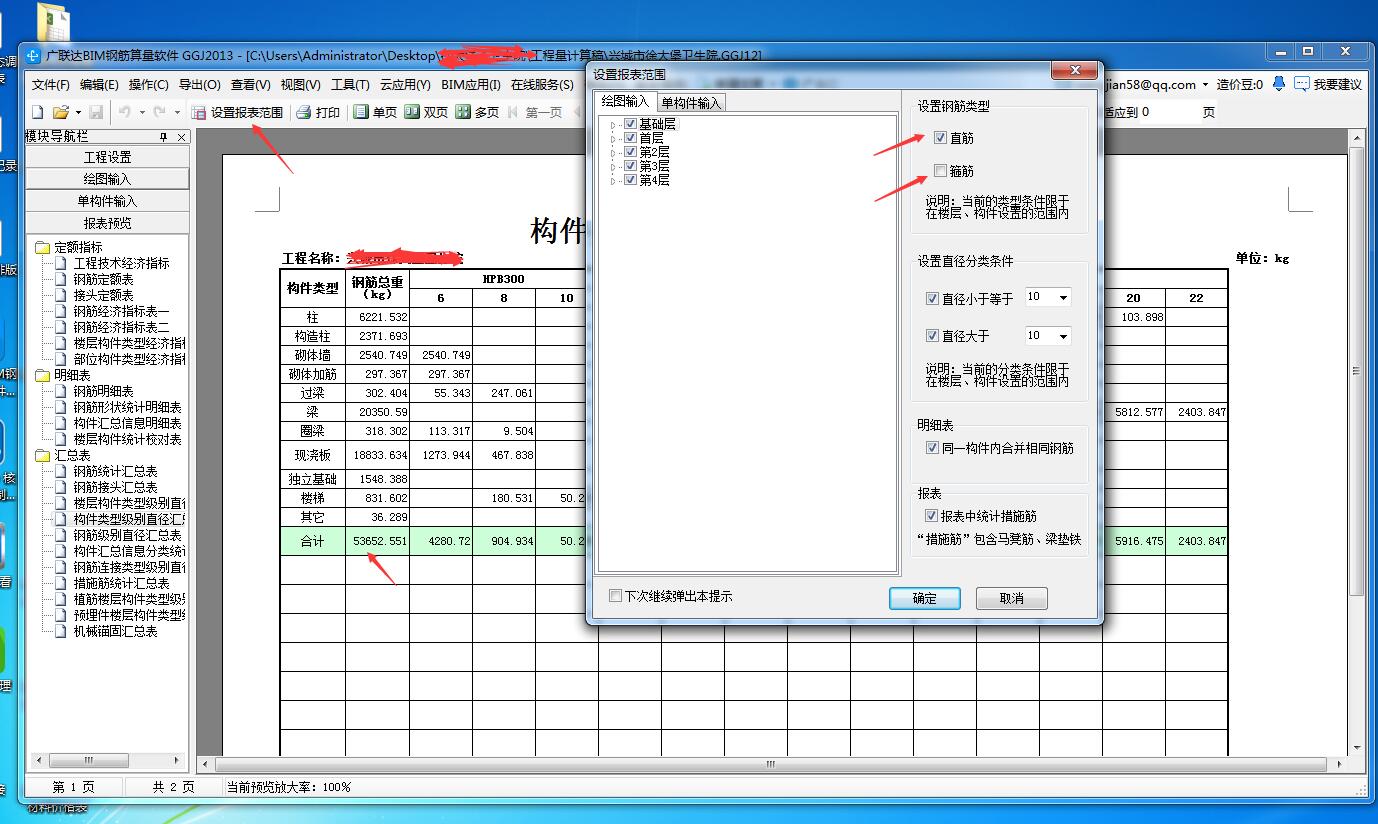Switch to 双页 double page view

[426, 112]
